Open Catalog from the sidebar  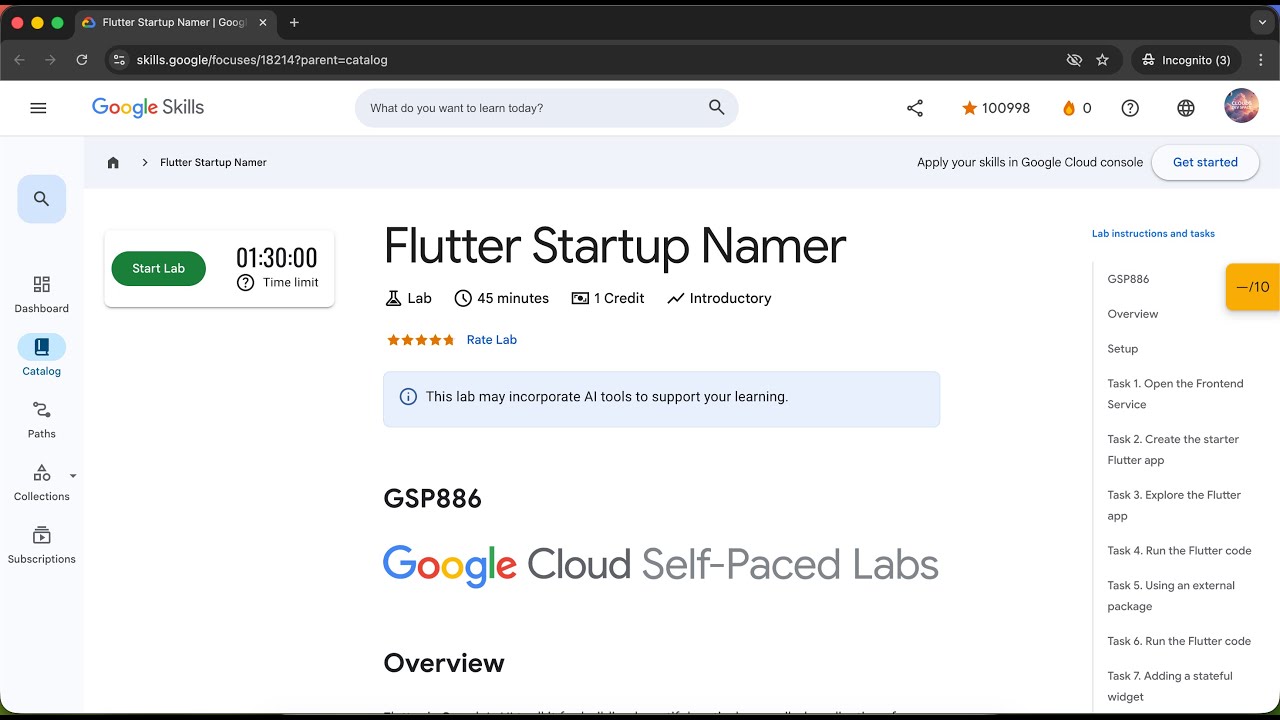(42, 357)
